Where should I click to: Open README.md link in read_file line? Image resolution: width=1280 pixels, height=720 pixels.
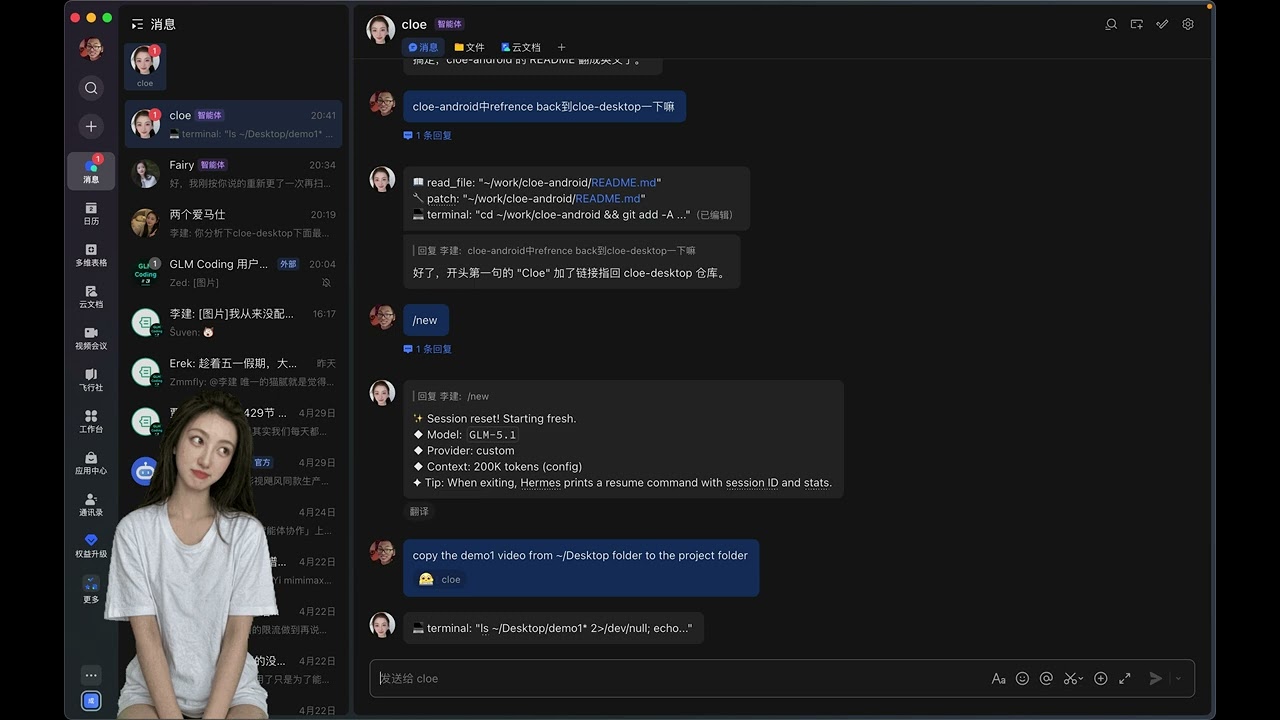624,183
